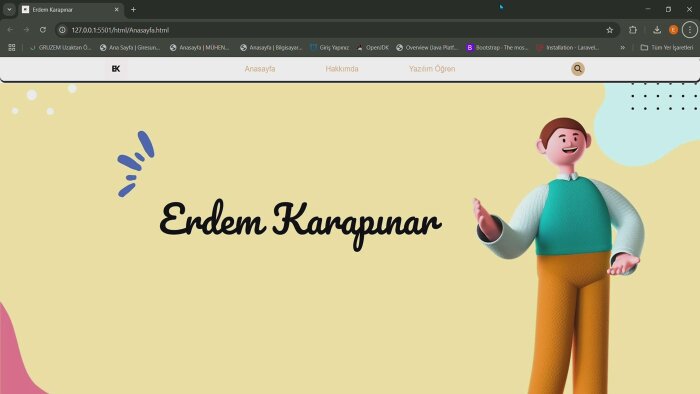Viewport: 700px width, 394px height.
Task: Focus the address bar URL field
Action: pos(337,30)
